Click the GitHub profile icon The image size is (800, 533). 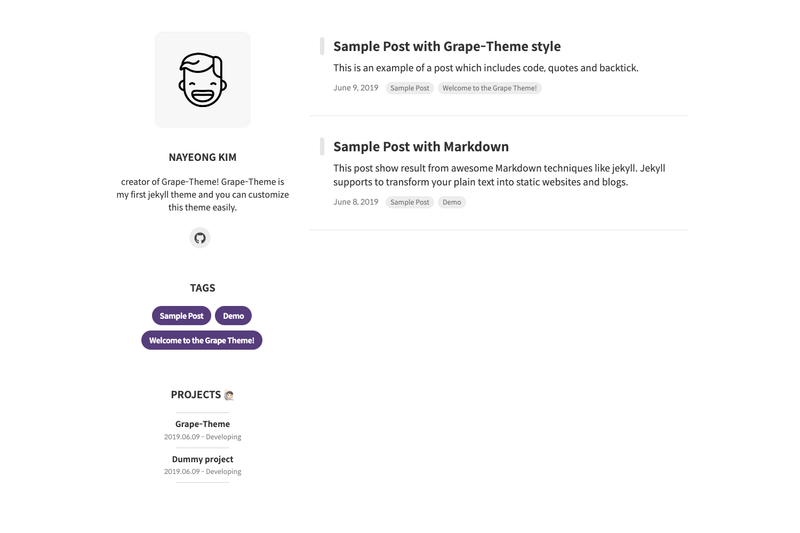(x=200, y=238)
